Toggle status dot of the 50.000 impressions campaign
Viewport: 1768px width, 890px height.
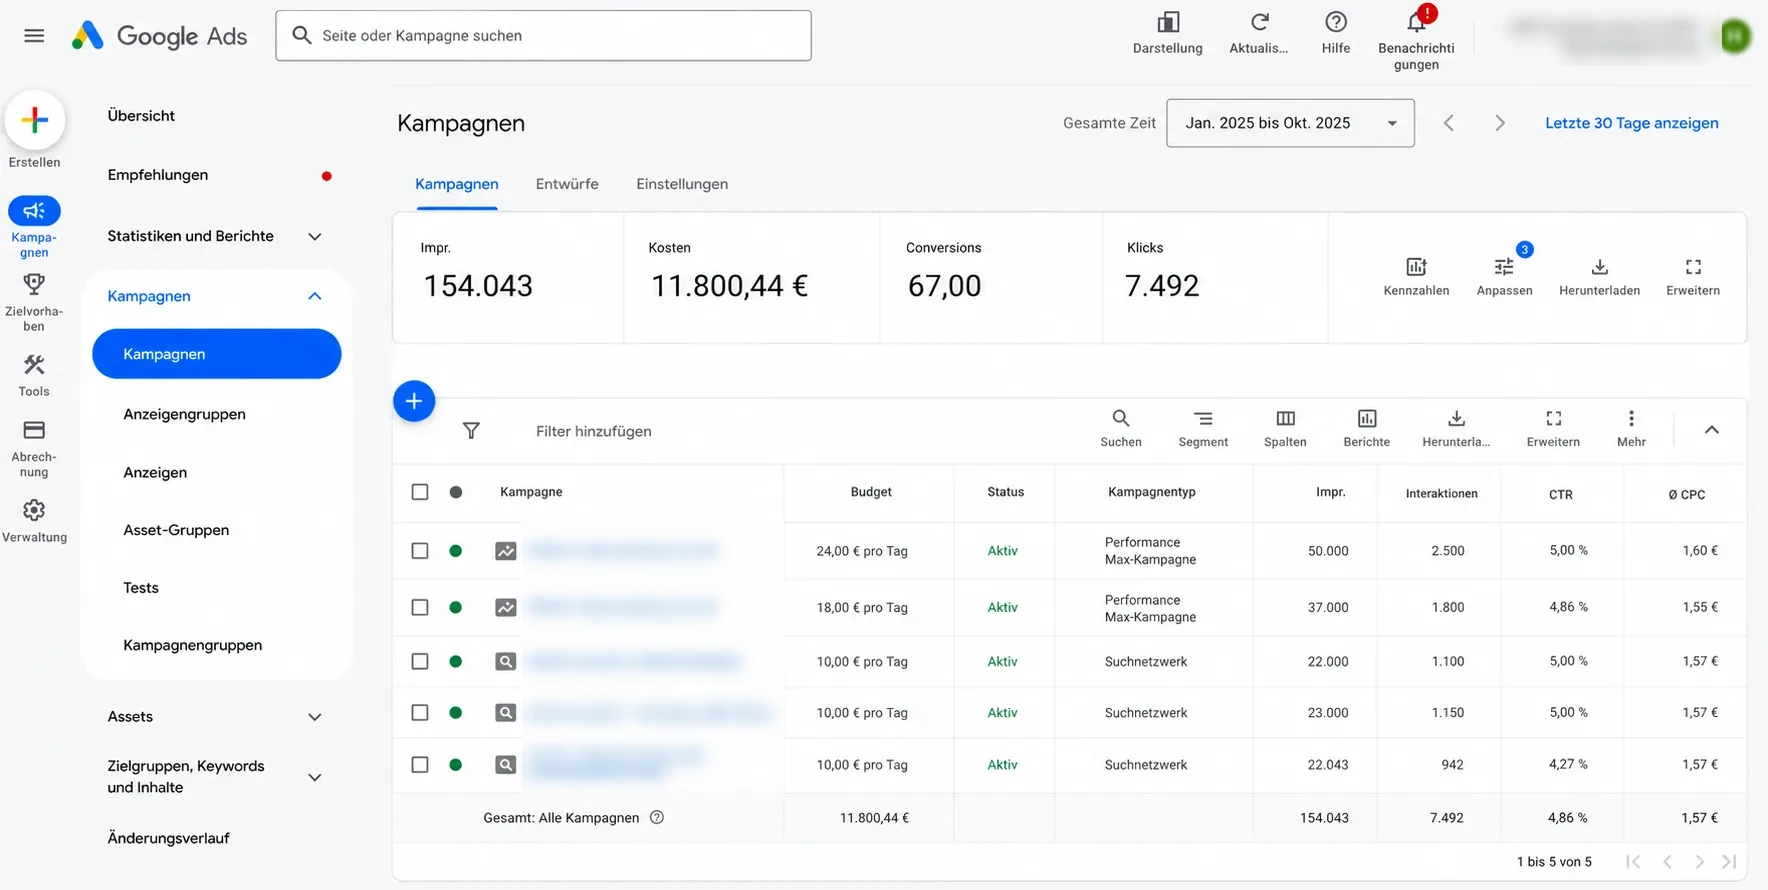click(456, 551)
